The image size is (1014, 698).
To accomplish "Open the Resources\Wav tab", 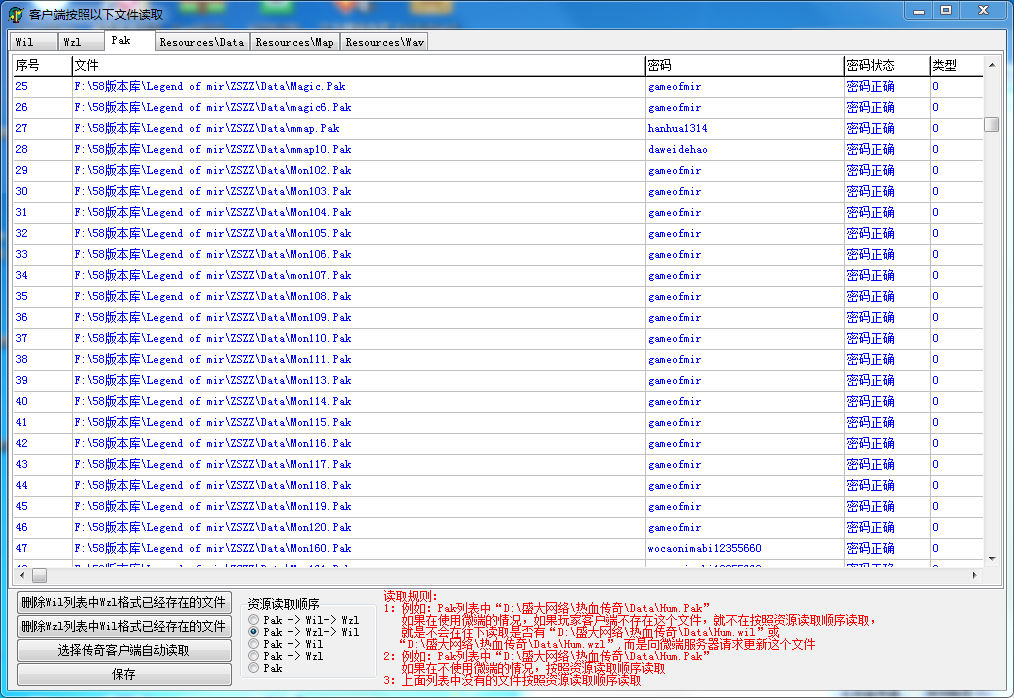I will (x=384, y=42).
